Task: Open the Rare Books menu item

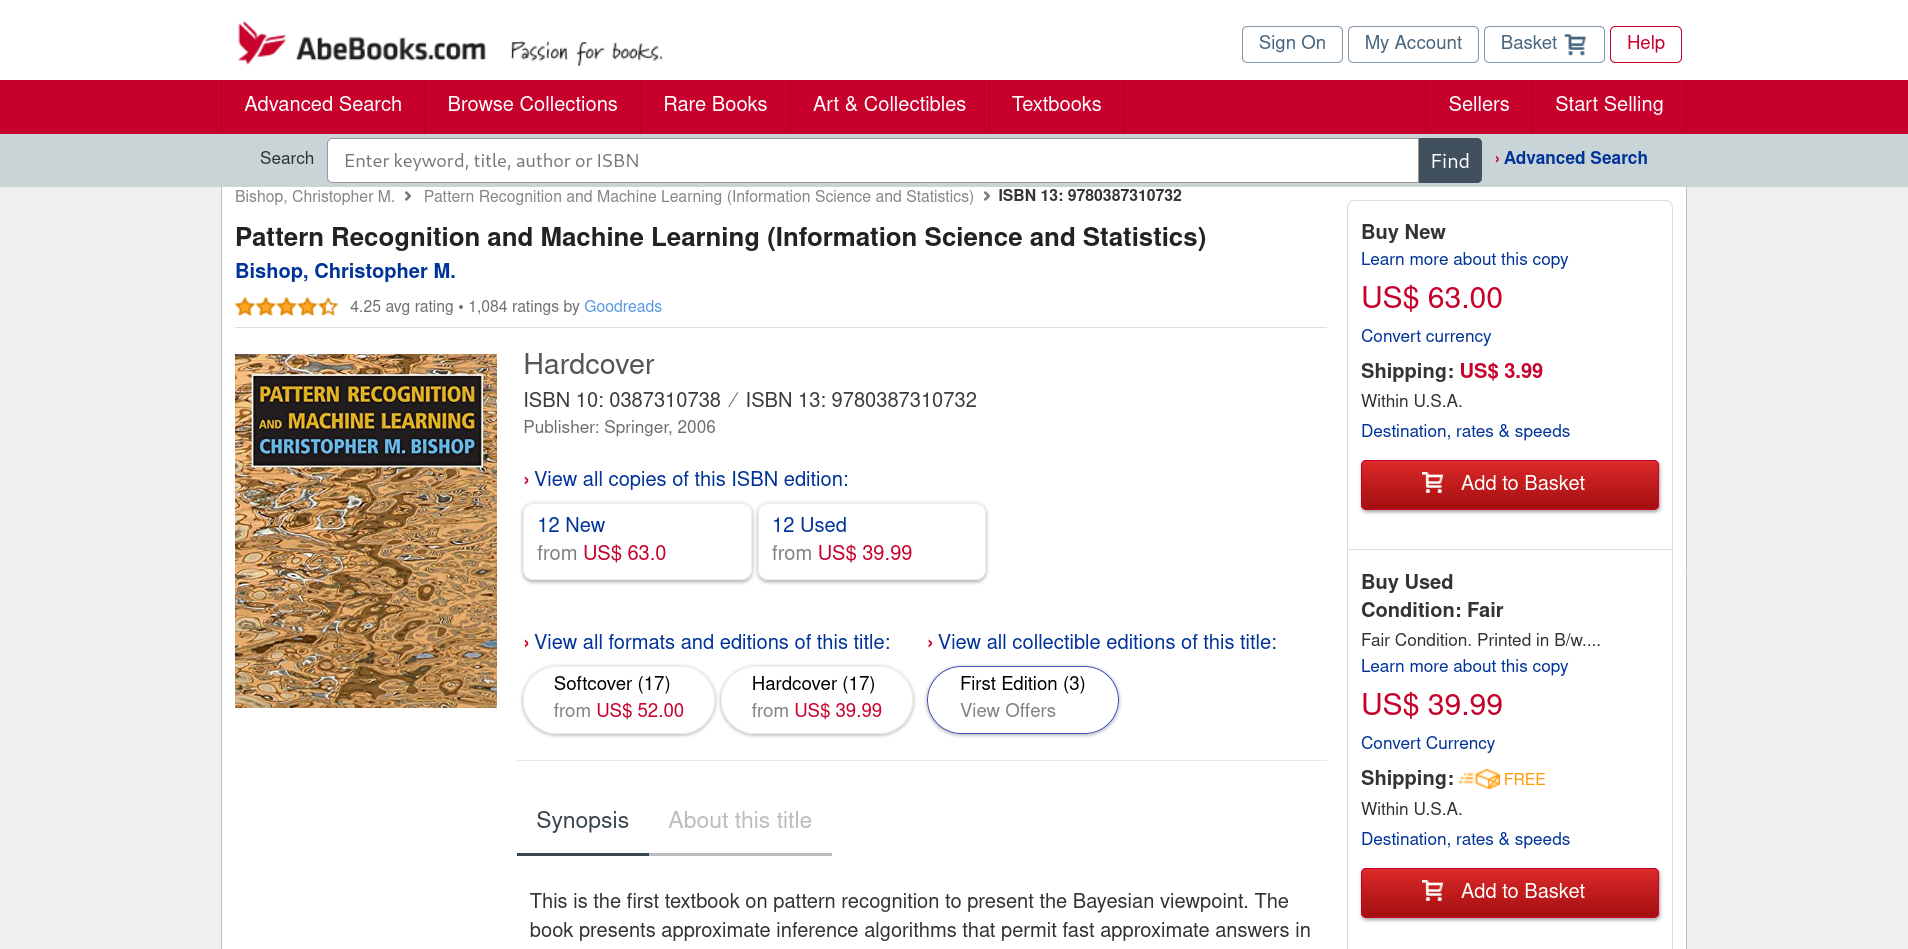Action: coord(715,105)
